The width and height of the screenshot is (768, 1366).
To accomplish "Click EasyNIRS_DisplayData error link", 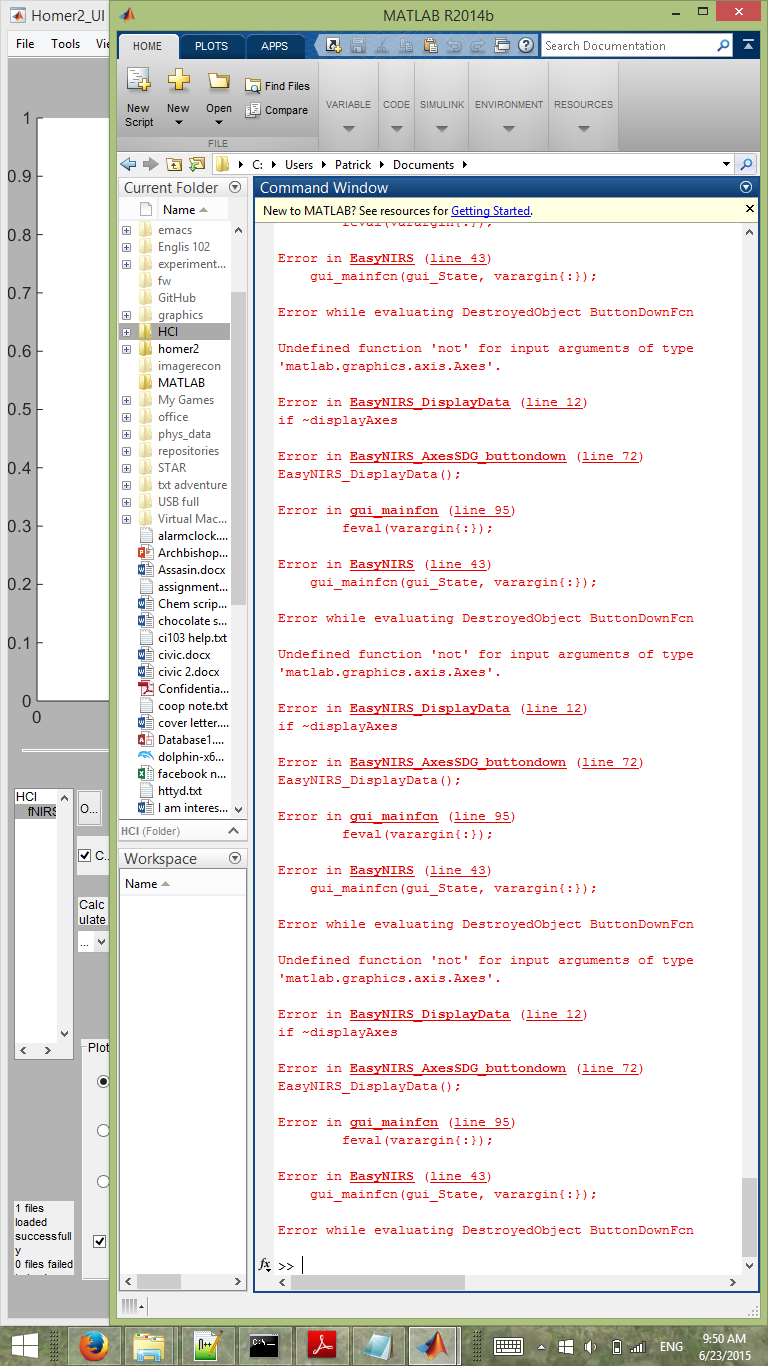I will point(429,402).
